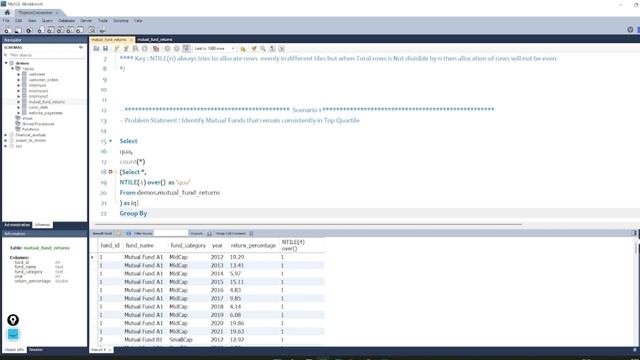The image size is (640, 360).
Task: Toggle invisible characters display icon
Action: [x=272, y=49]
